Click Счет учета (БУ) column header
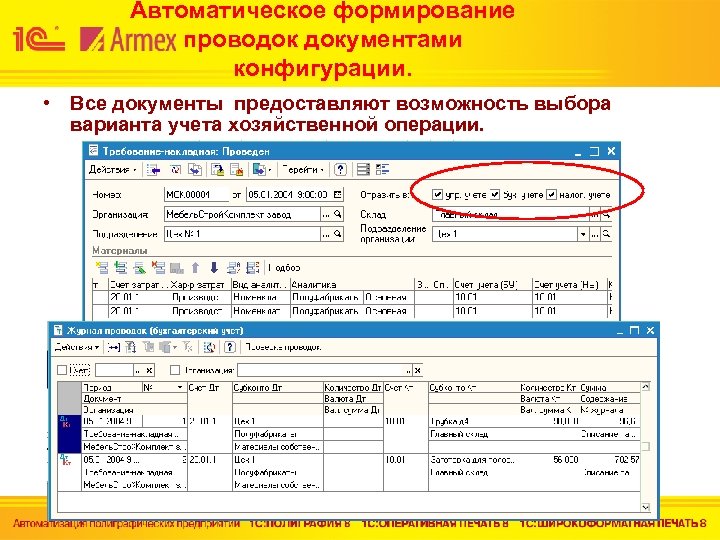The height and width of the screenshot is (540, 720). pos(492,285)
